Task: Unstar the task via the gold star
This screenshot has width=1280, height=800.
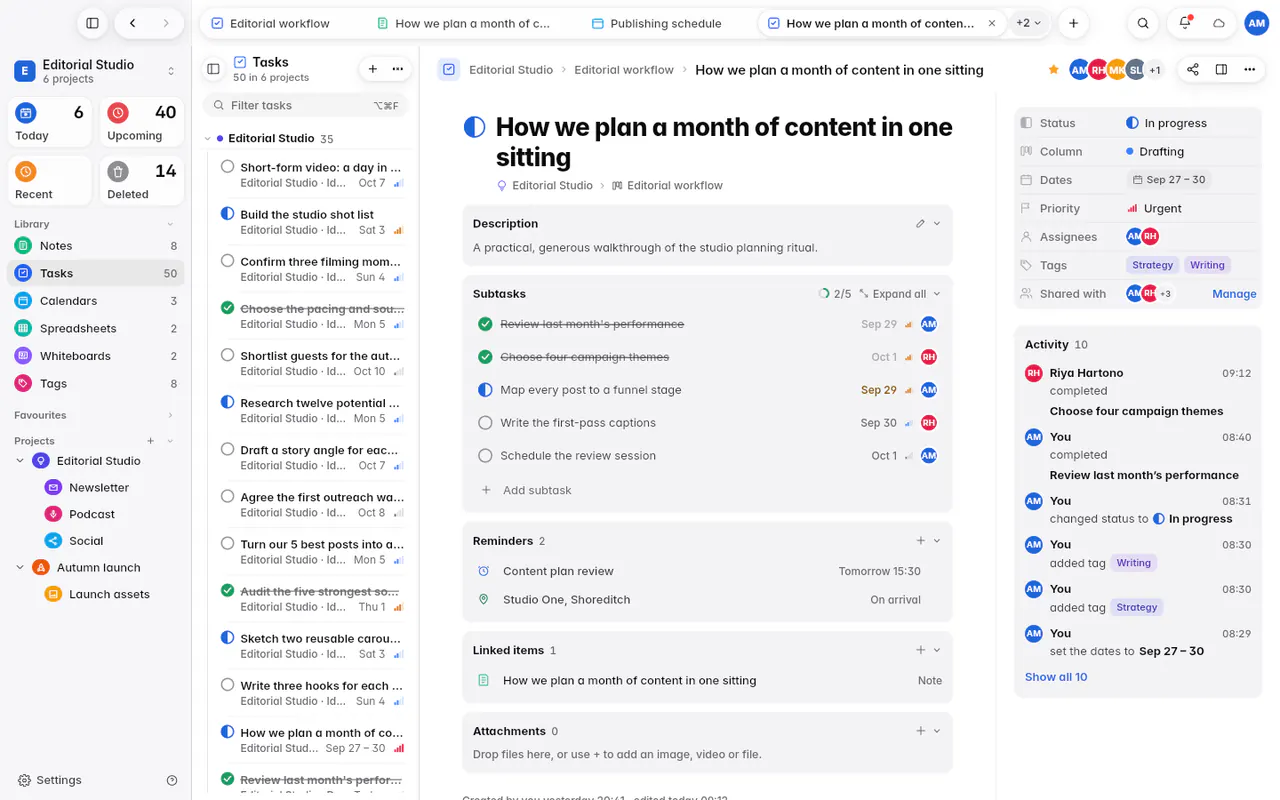Action: (x=1053, y=70)
